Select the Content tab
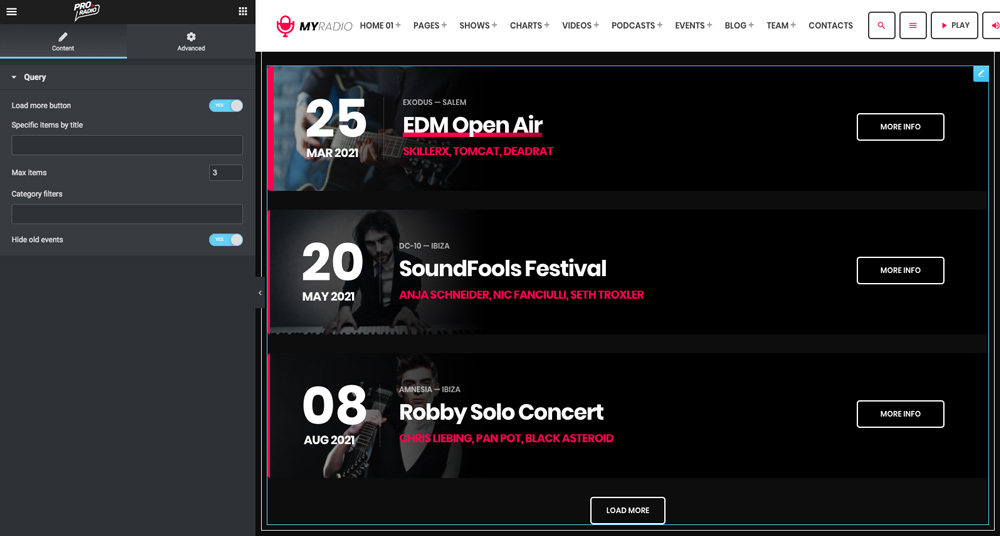The height and width of the screenshot is (536, 1000). coord(63,41)
